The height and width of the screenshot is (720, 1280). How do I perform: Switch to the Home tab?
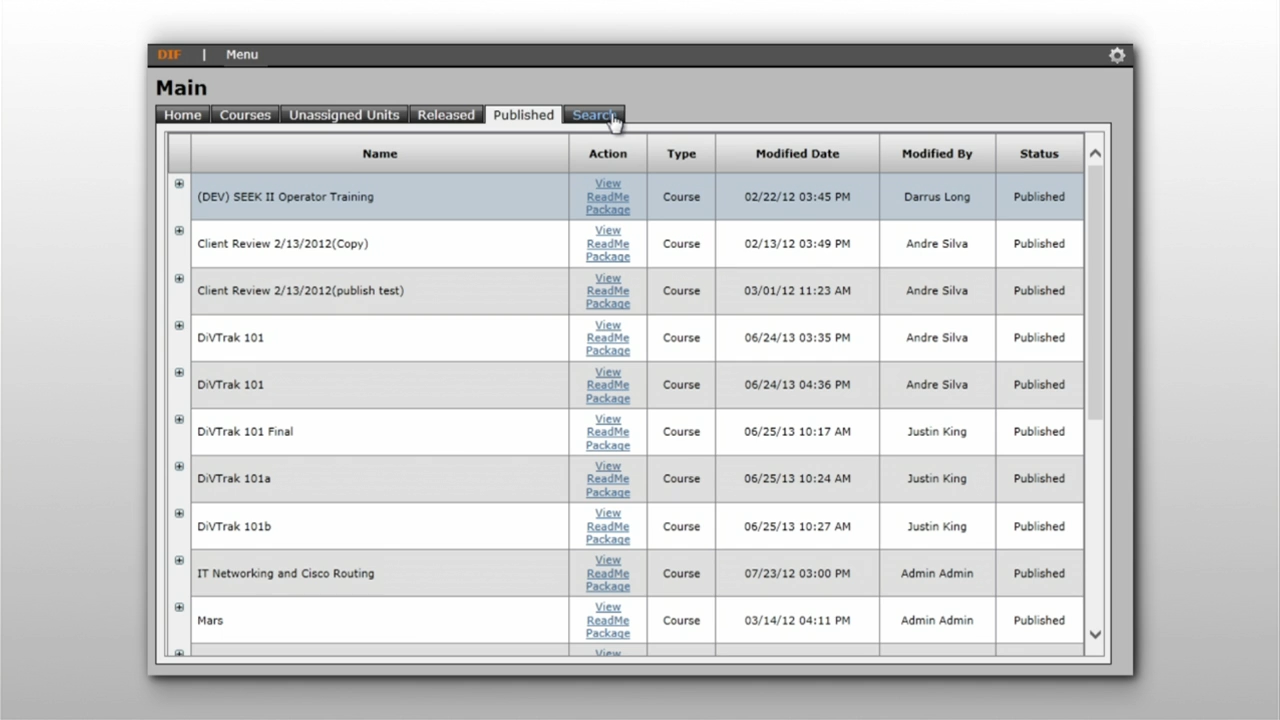coord(183,115)
